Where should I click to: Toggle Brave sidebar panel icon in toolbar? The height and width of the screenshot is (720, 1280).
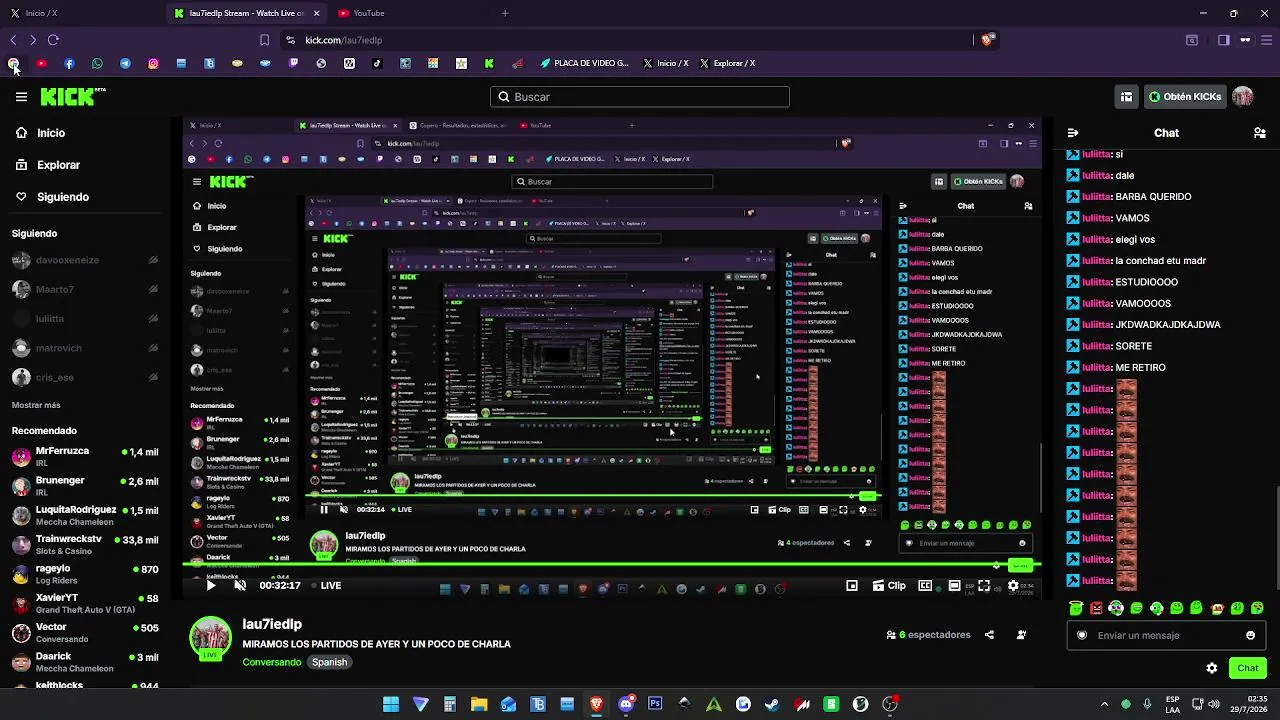1223,40
